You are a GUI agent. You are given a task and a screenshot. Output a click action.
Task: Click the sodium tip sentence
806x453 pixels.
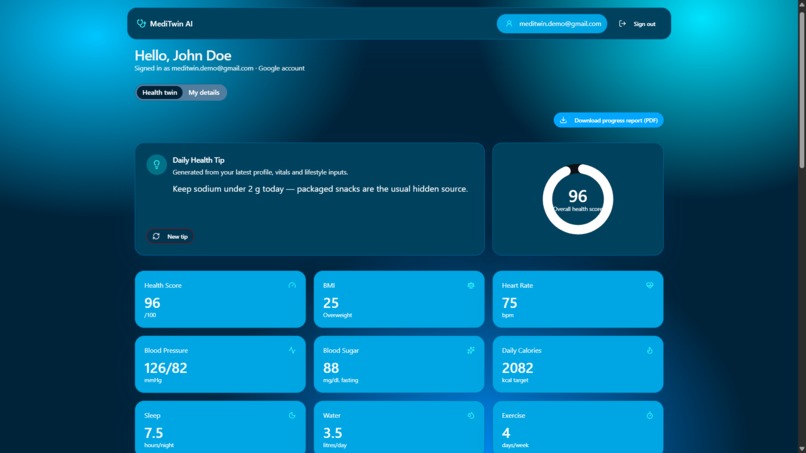coord(320,189)
